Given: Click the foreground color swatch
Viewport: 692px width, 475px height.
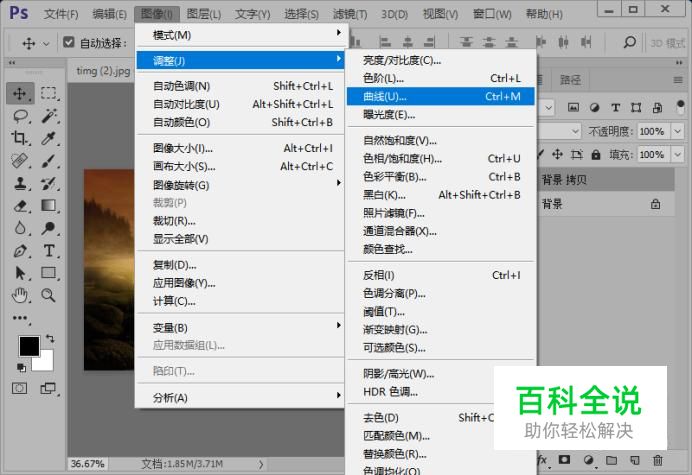Looking at the screenshot, I should tap(29, 346).
